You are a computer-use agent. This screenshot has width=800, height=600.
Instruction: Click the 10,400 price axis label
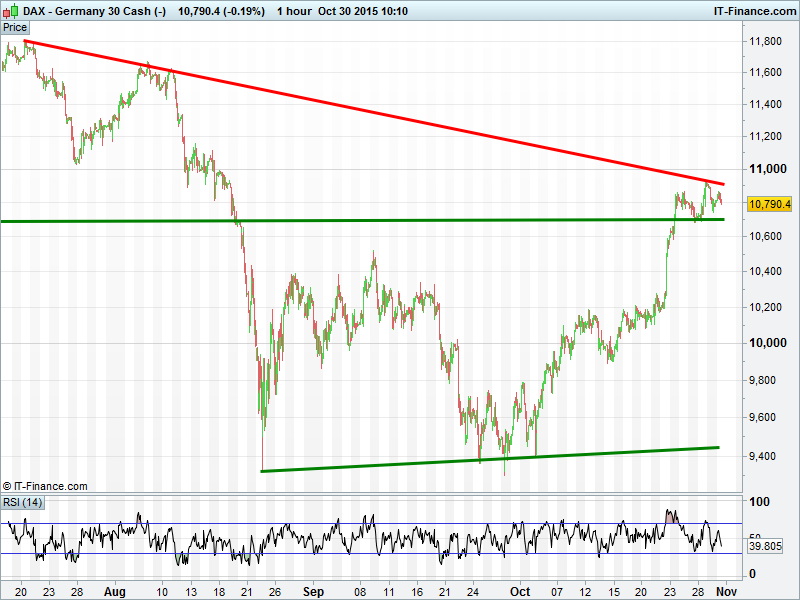coord(765,271)
